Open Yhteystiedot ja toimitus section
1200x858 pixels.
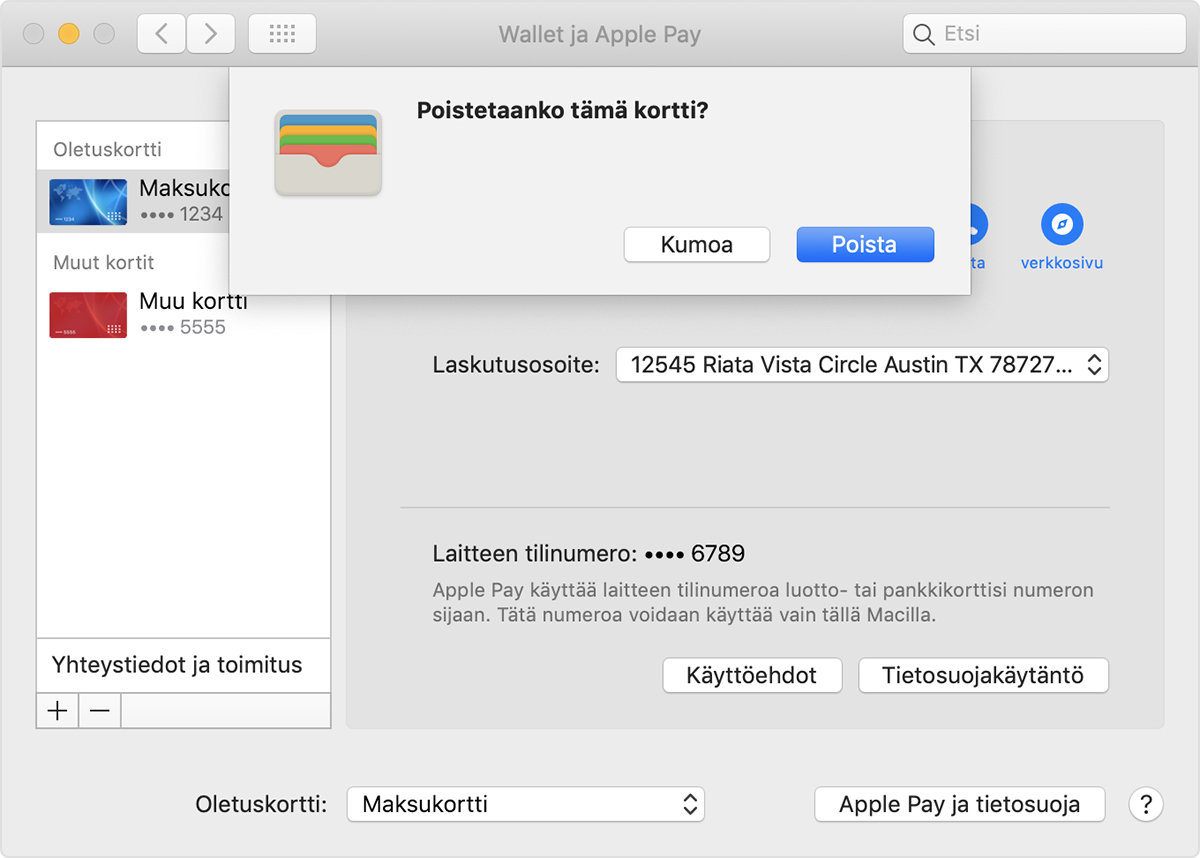pos(184,665)
